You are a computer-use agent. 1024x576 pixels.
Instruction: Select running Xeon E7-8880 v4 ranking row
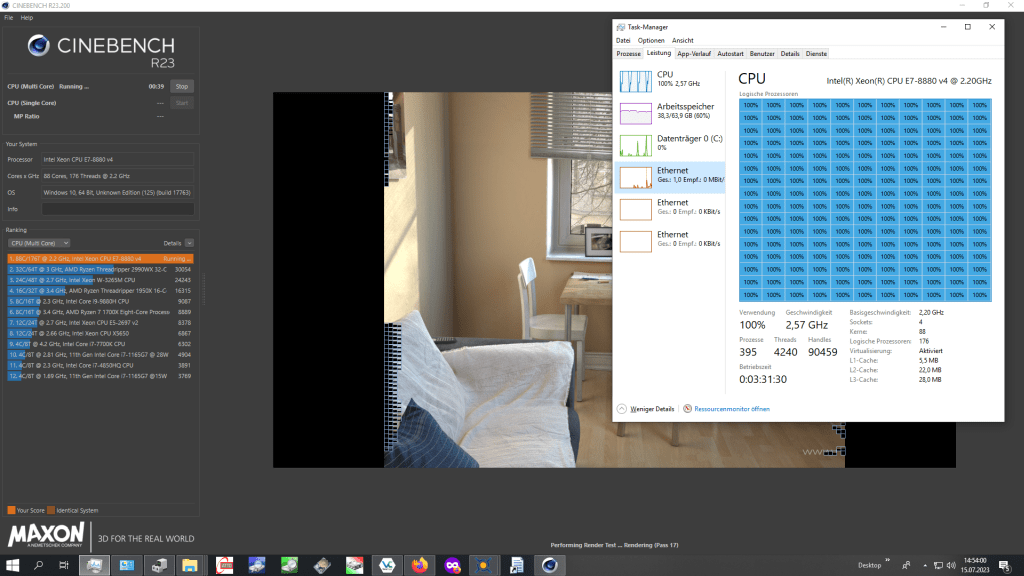[x=100, y=259]
